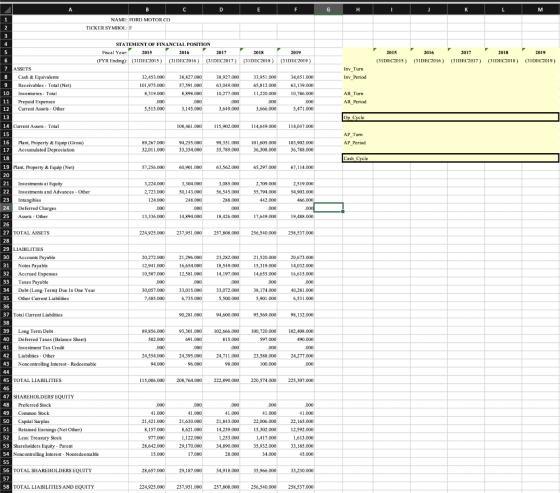Click the 'Intangibles' row label
This screenshot has width=560, height=493.
click(x=29, y=200)
